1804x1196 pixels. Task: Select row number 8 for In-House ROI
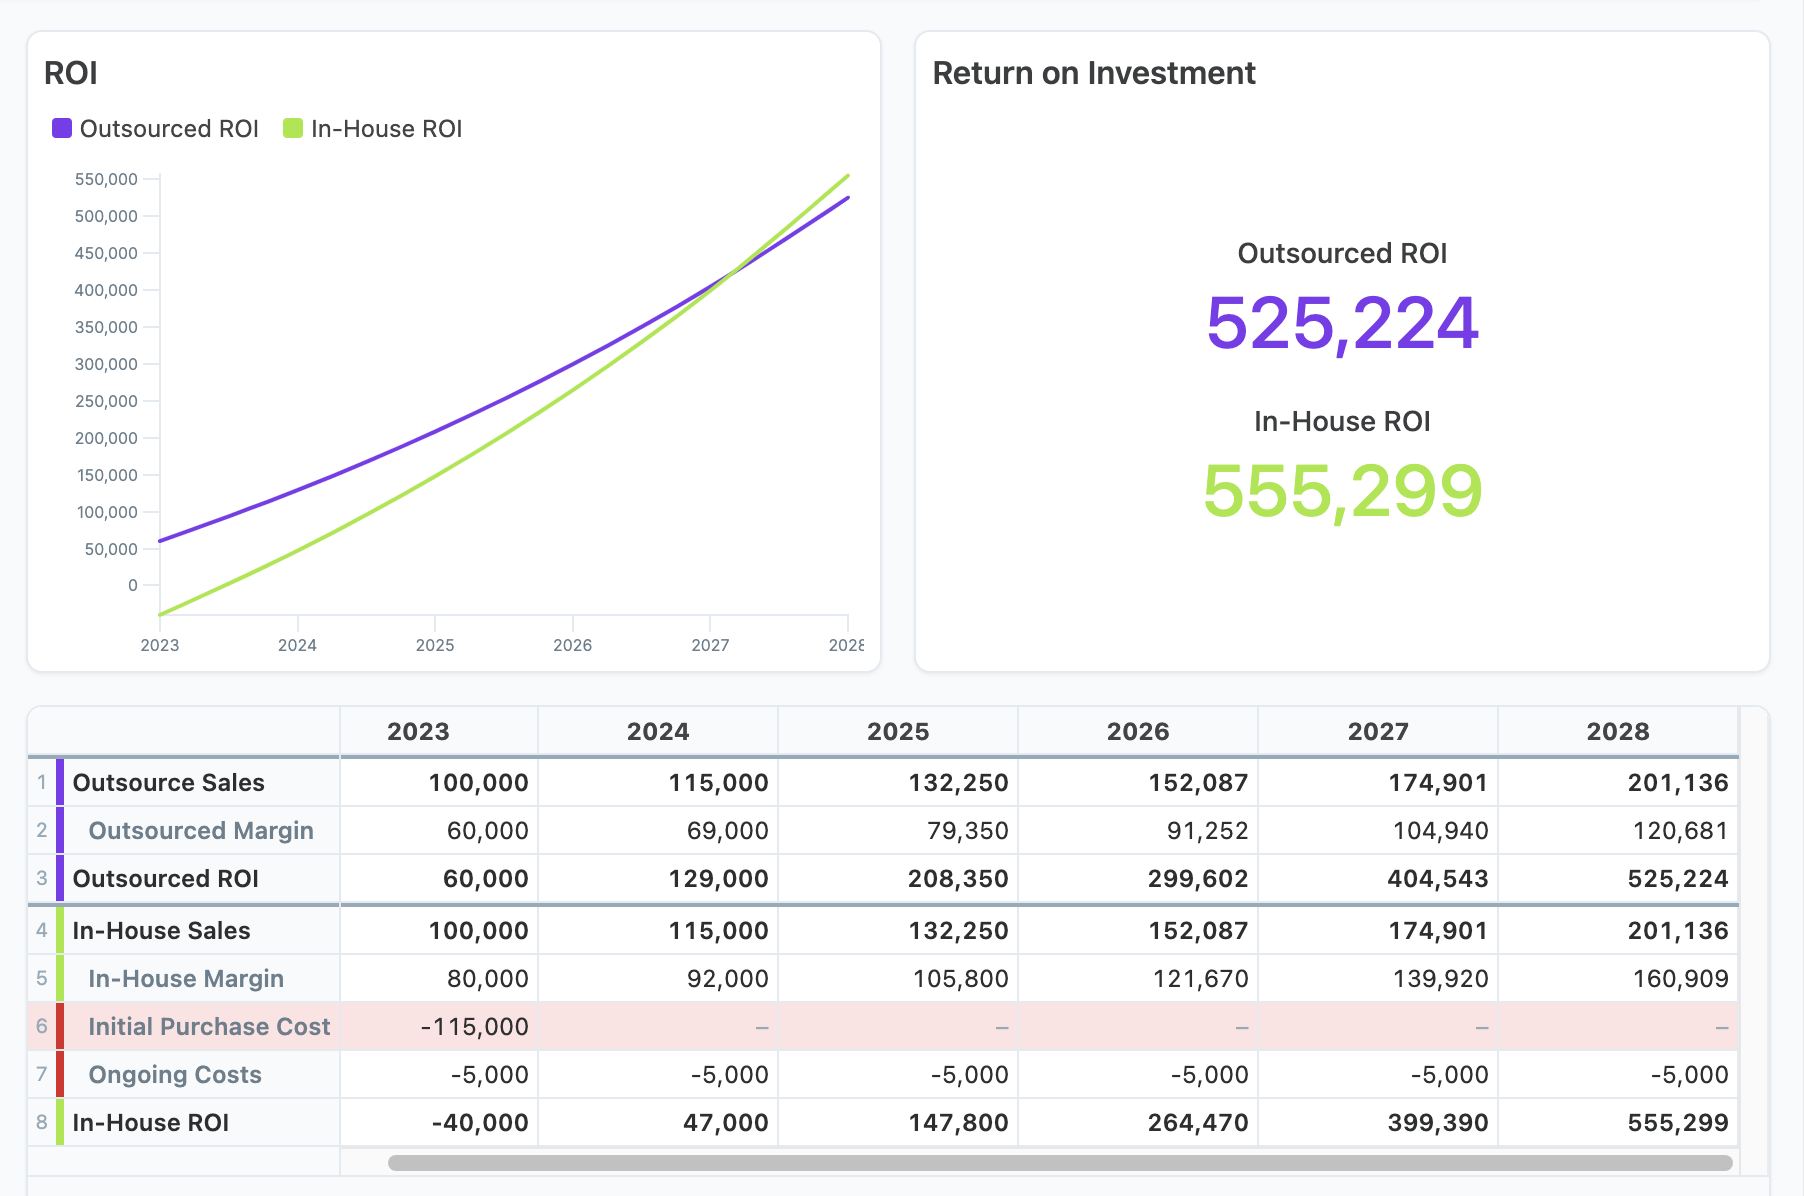pyautogui.click(x=41, y=1122)
